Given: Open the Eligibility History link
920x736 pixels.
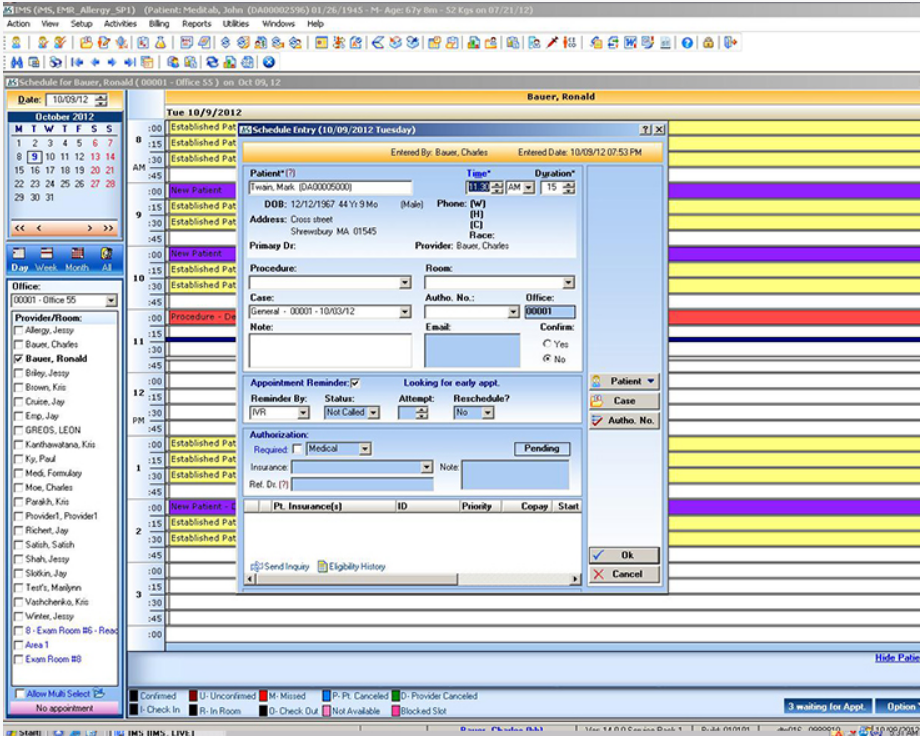Looking at the screenshot, I should coord(351,566).
